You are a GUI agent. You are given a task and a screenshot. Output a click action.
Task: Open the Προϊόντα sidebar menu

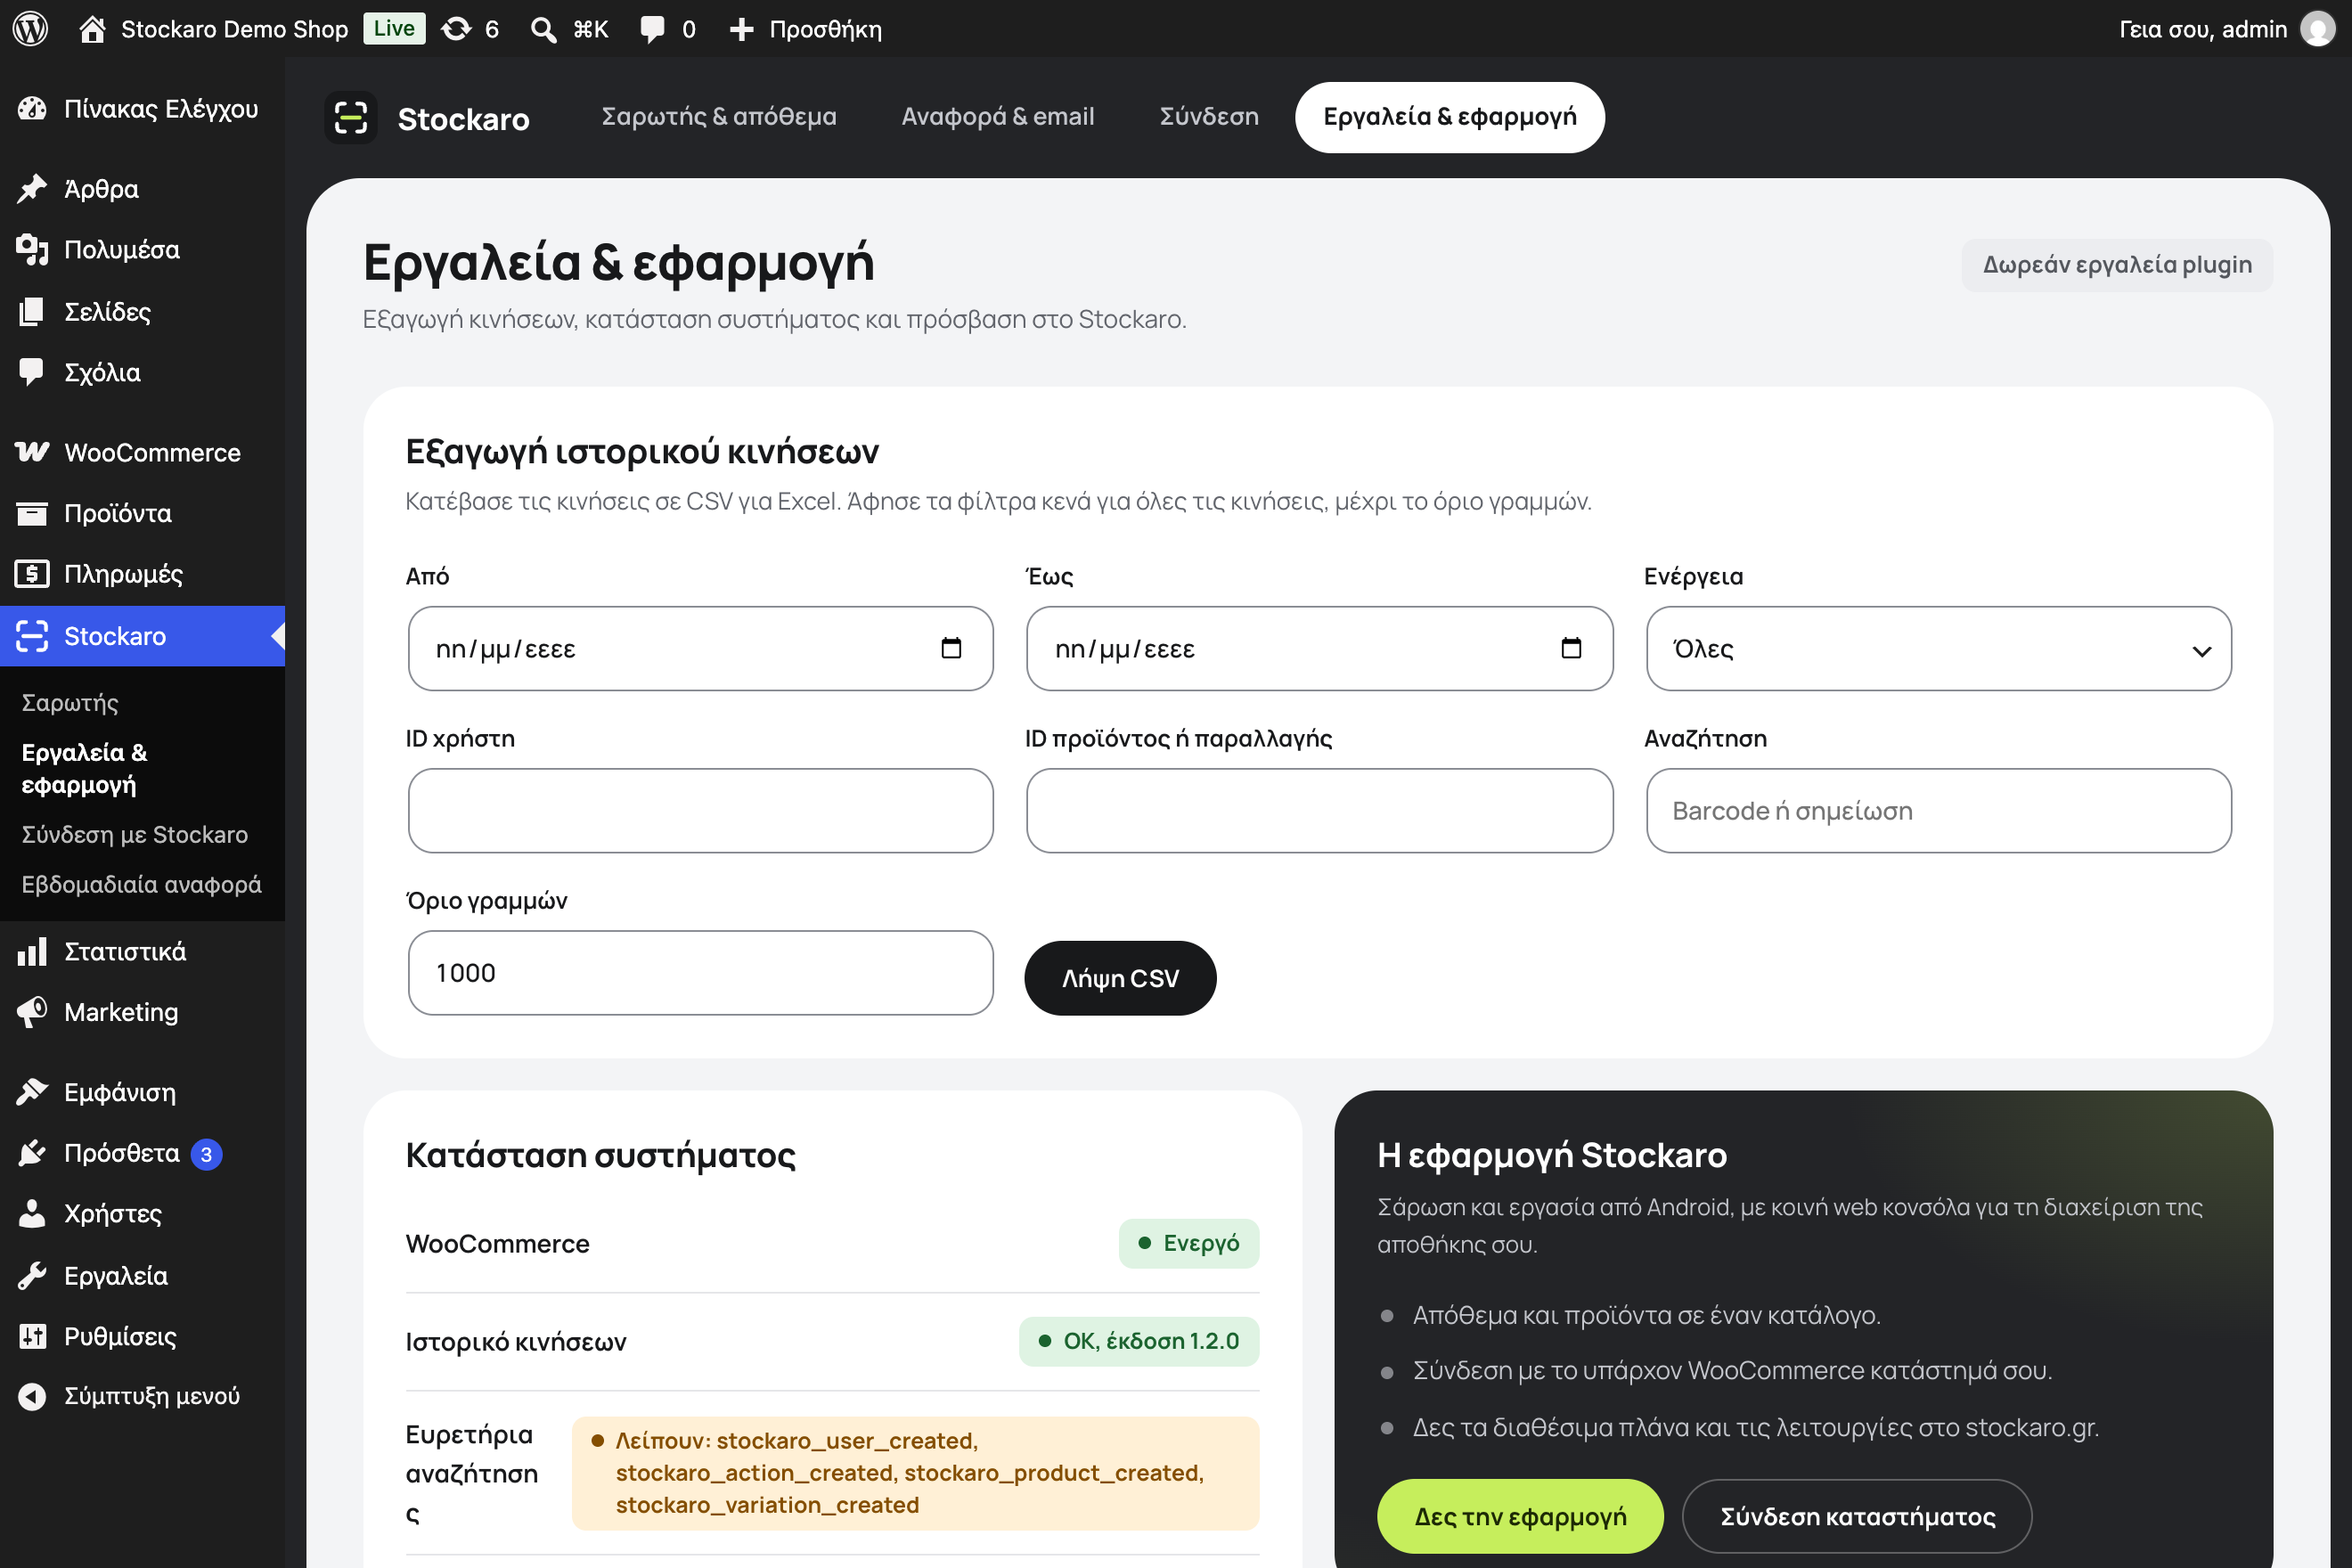click(142, 513)
